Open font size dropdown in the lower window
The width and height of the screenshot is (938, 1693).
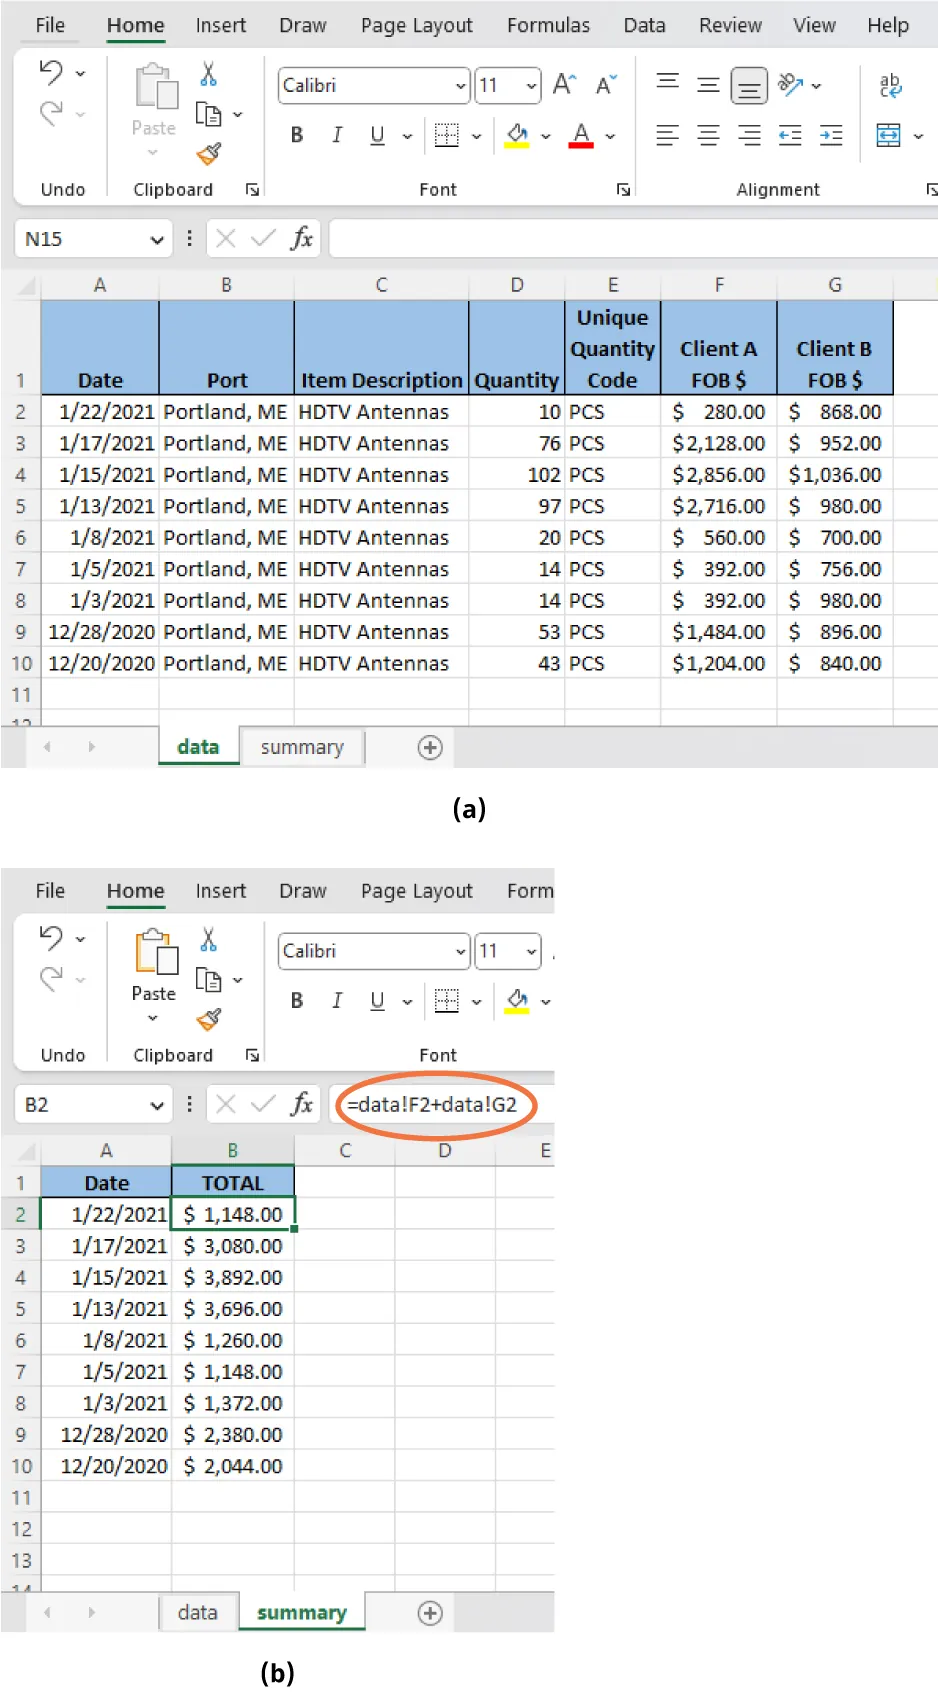[x=531, y=951]
